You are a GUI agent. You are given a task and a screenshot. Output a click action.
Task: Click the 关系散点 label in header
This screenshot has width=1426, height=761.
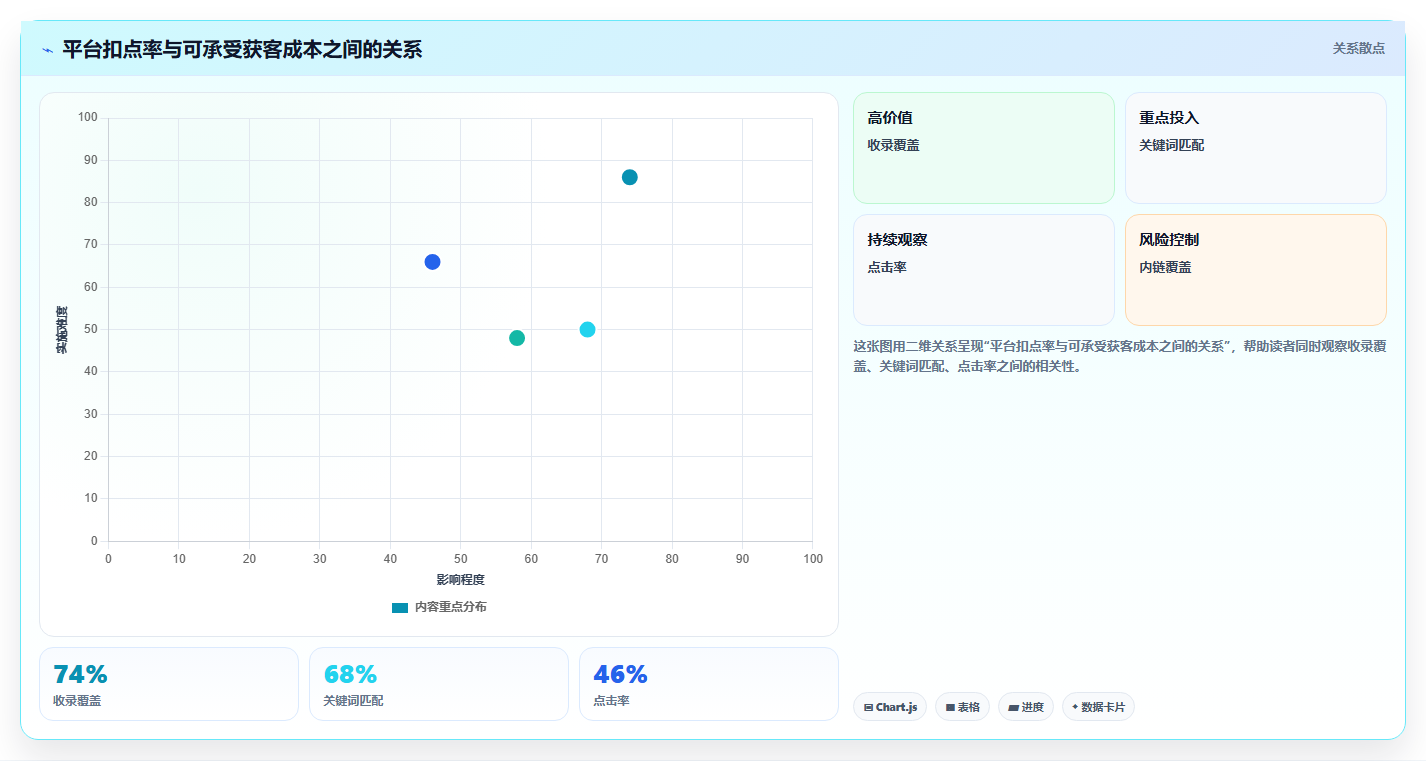(x=1359, y=48)
